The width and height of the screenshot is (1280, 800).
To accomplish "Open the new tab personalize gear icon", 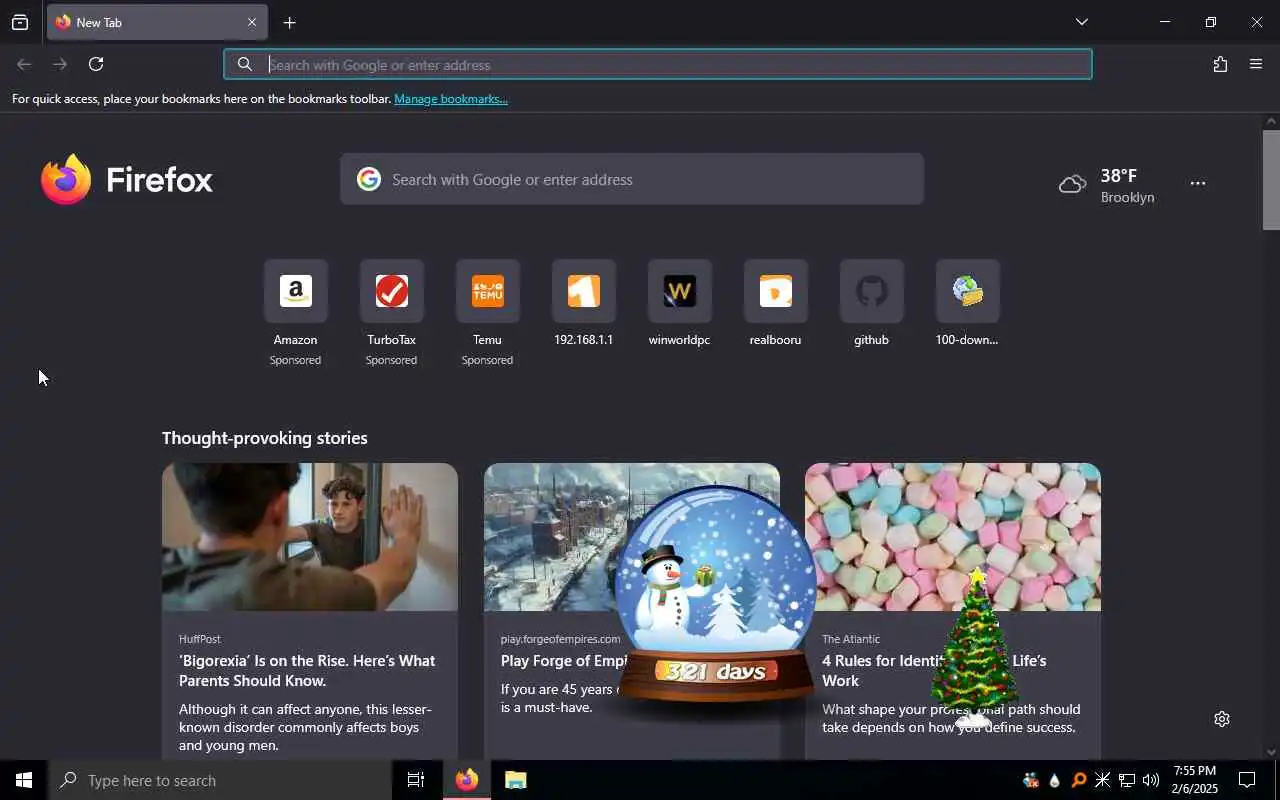I will click(x=1221, y=719).
